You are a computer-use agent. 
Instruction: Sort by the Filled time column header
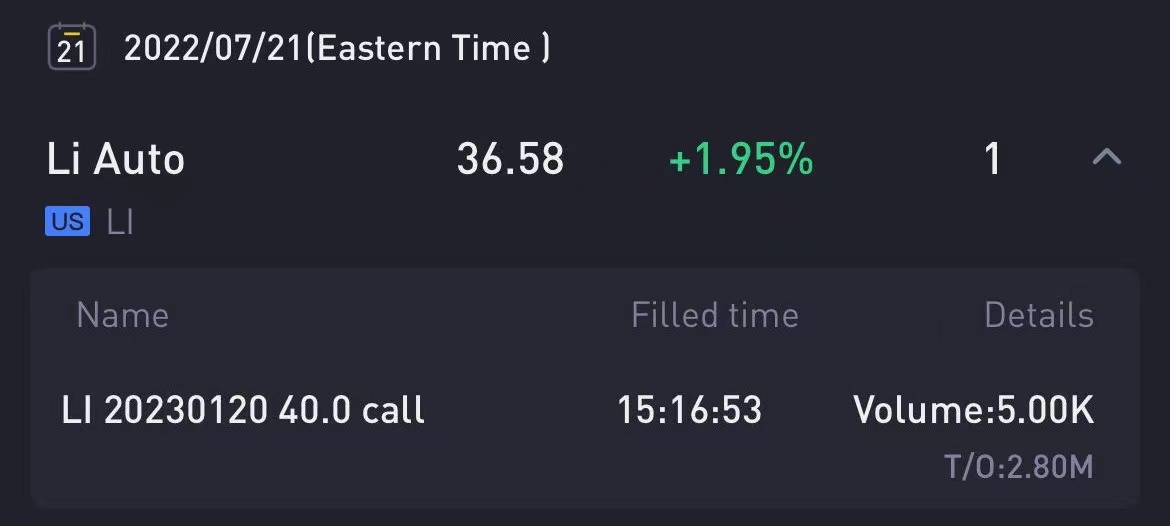[715, 315]
